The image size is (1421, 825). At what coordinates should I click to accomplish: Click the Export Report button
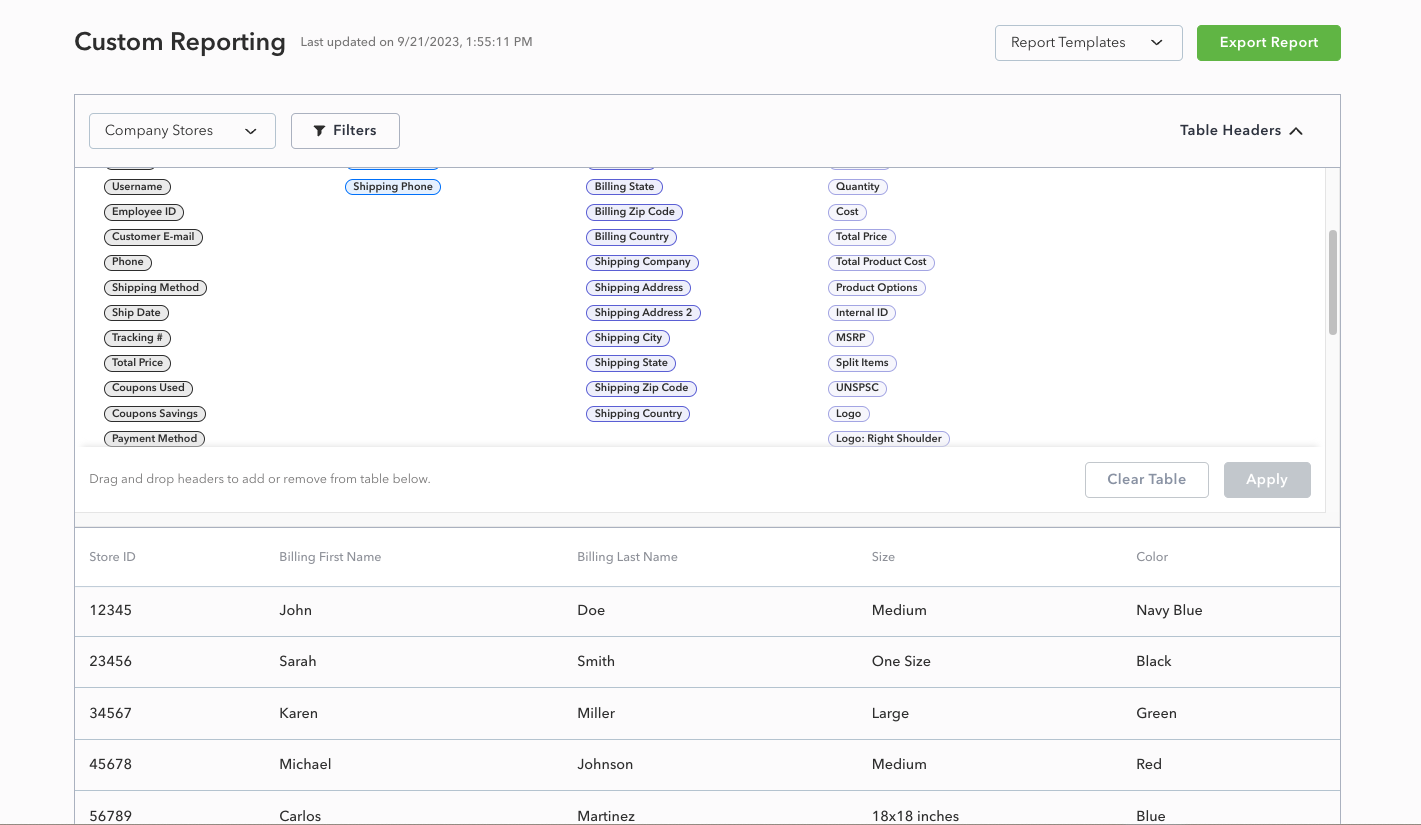(x=1268, y=43)
